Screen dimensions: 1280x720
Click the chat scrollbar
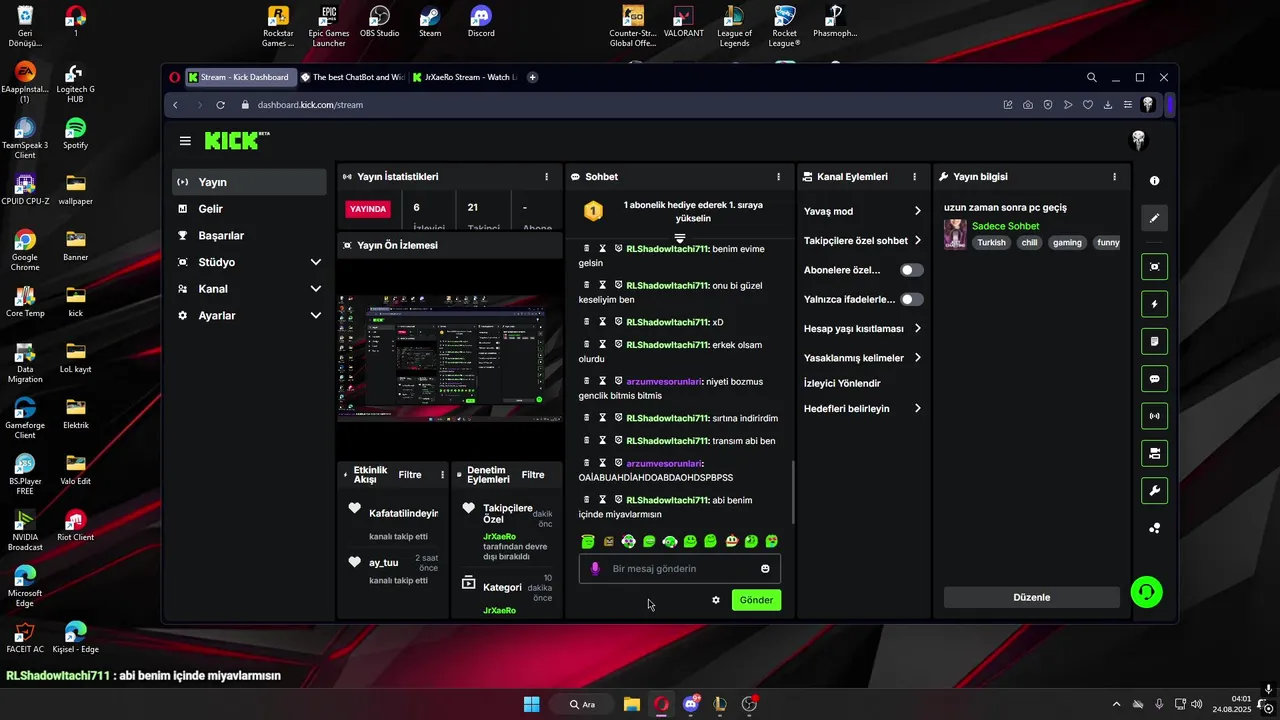click(793, 491)
